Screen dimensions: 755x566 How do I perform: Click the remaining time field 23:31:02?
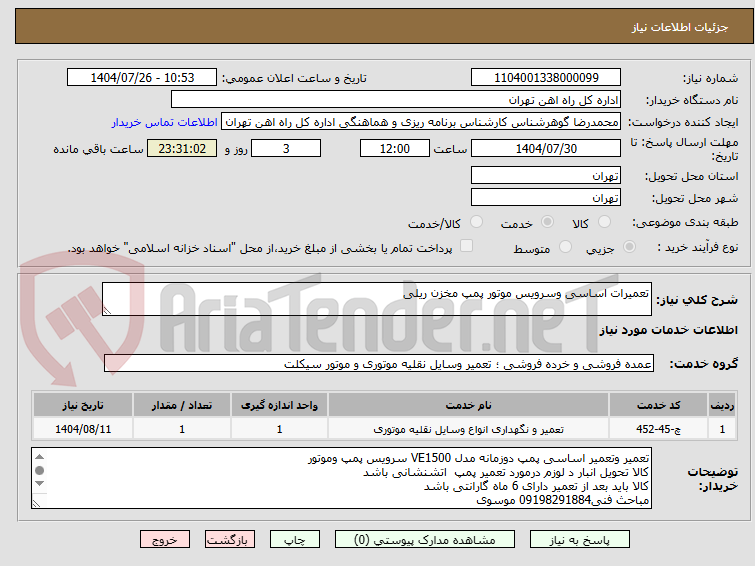[x=182, y=148]
